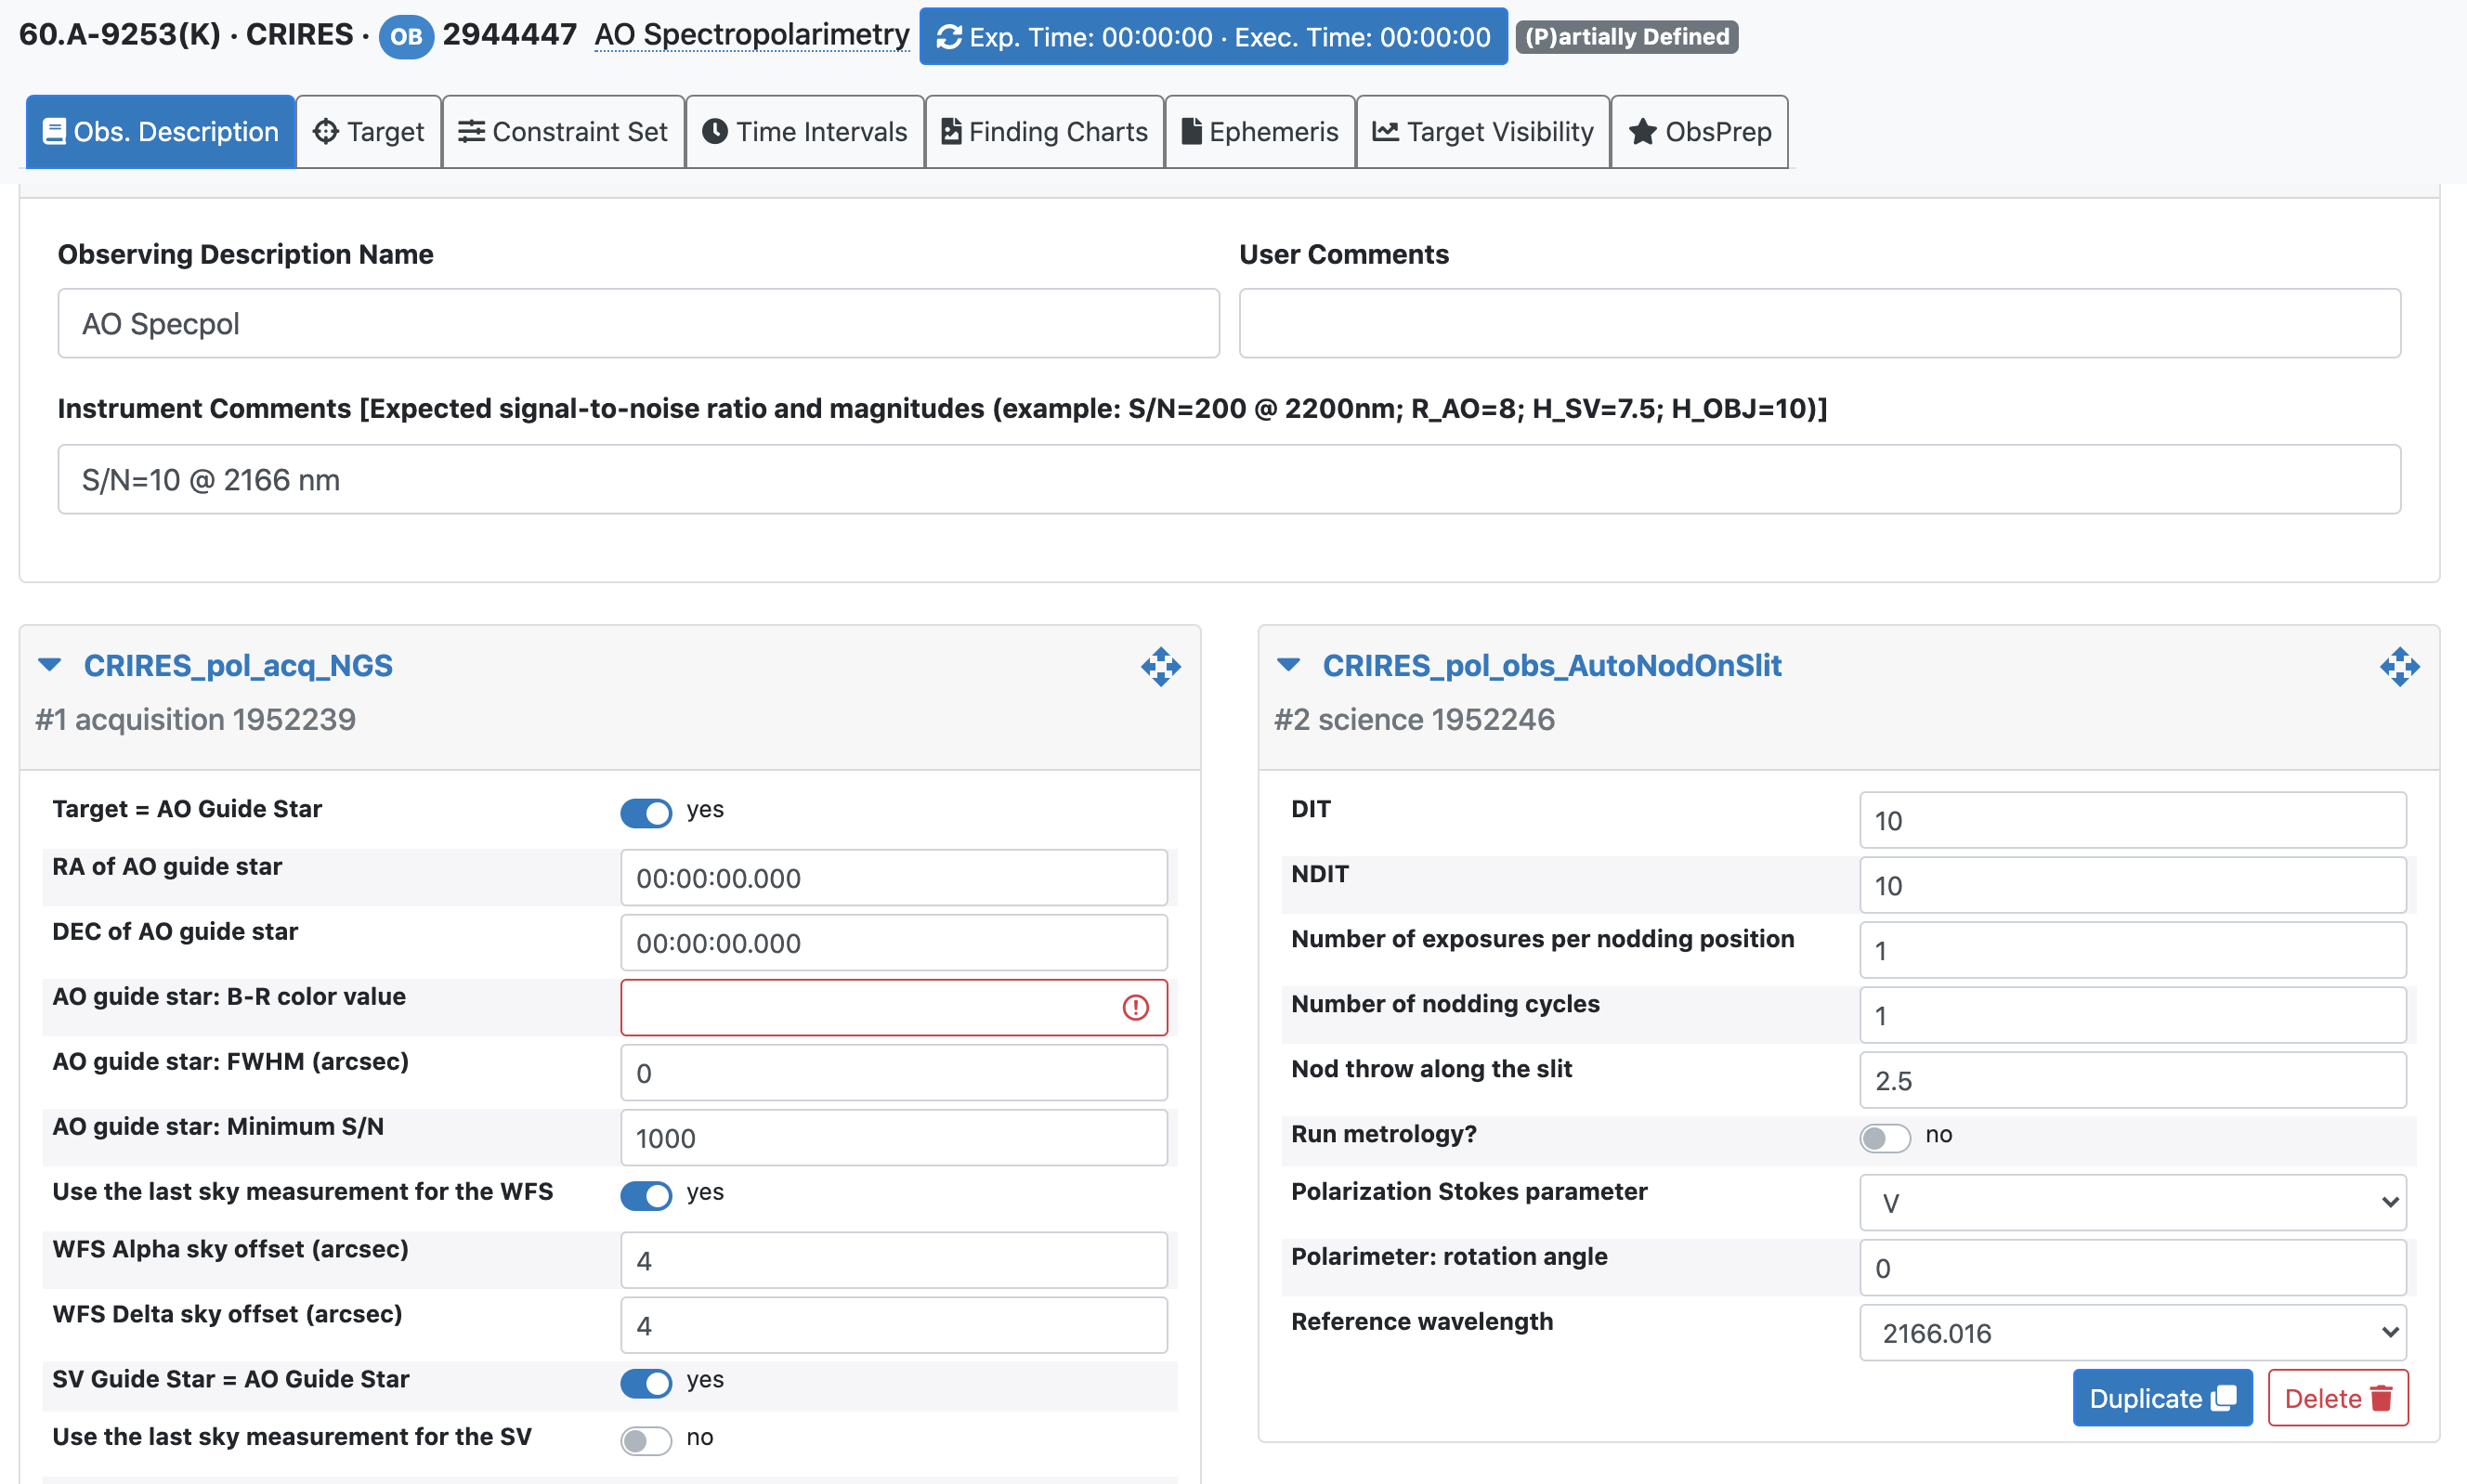The height and width of the screenshot is (1484, 2467).
Task: Click the star icon on ObsPrep tab
Action: click(1642, 131)
